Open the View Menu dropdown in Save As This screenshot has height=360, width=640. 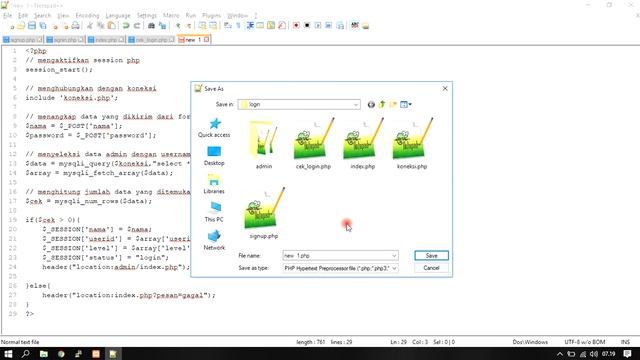pos(405,104)
